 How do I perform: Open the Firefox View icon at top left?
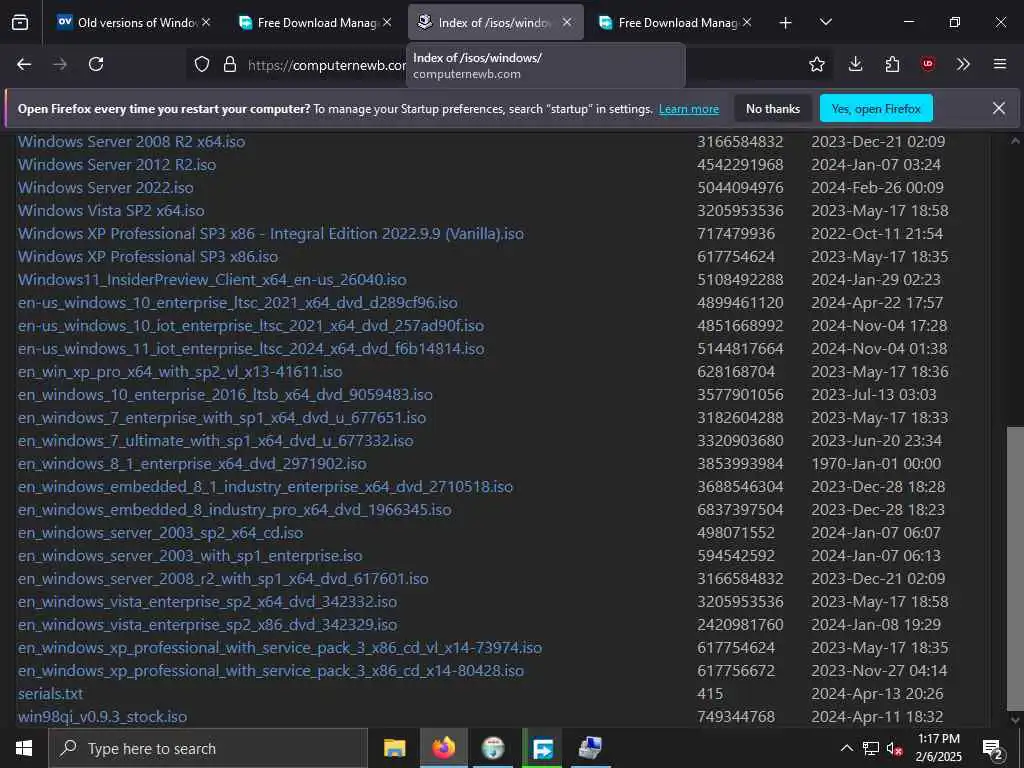(20, 23)
